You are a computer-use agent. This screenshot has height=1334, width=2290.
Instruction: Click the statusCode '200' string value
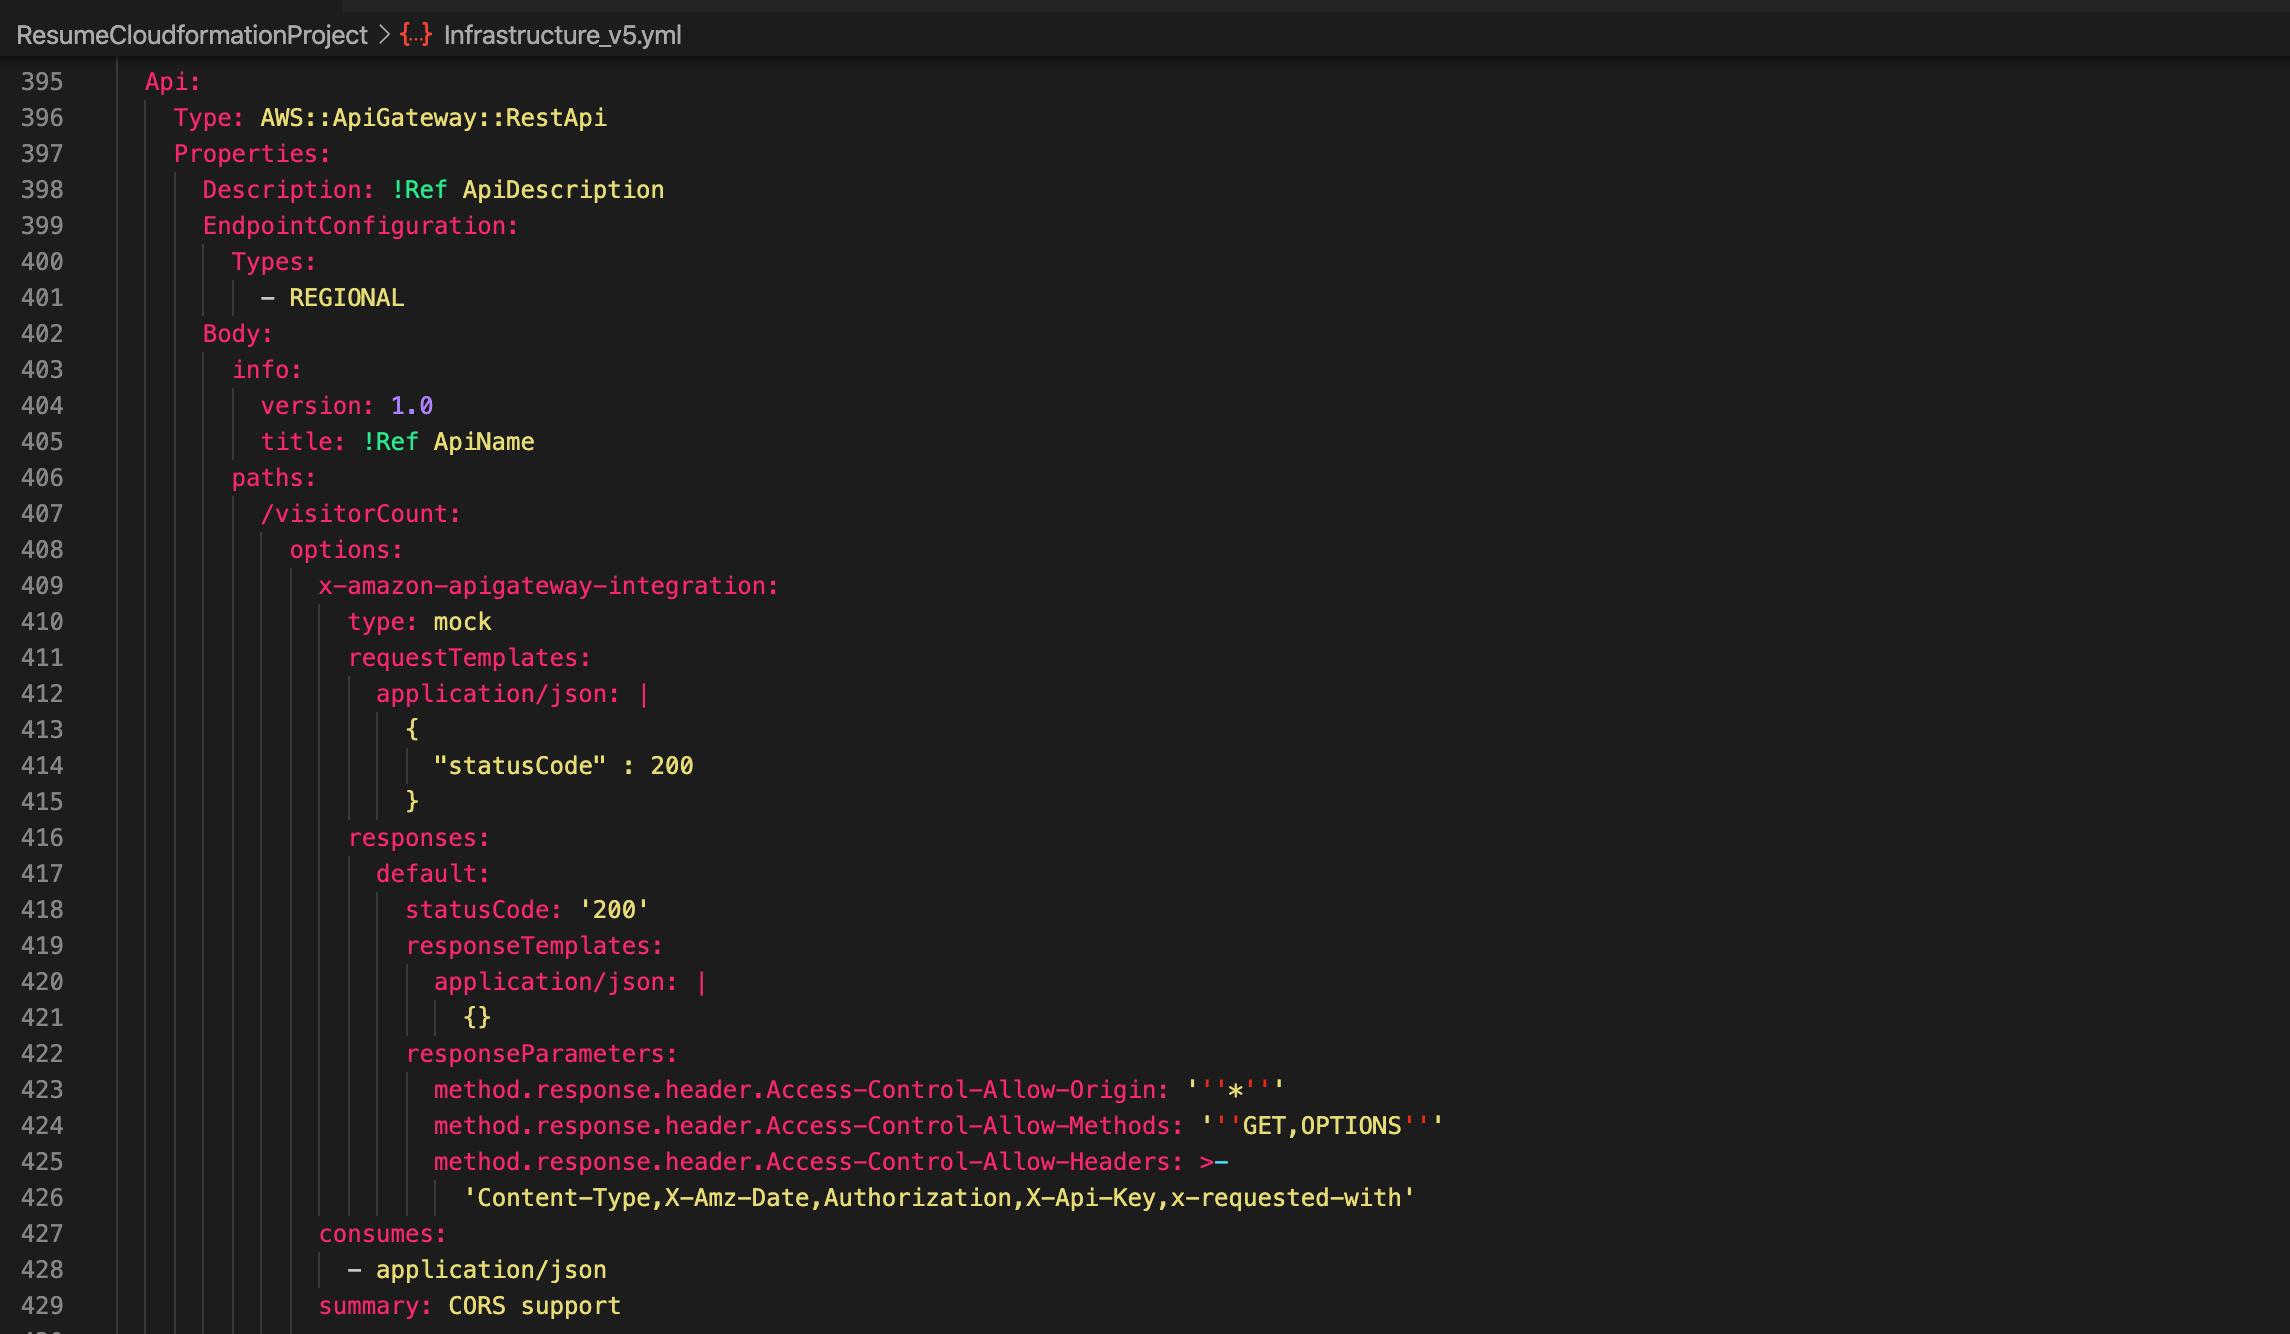(614, 910)
